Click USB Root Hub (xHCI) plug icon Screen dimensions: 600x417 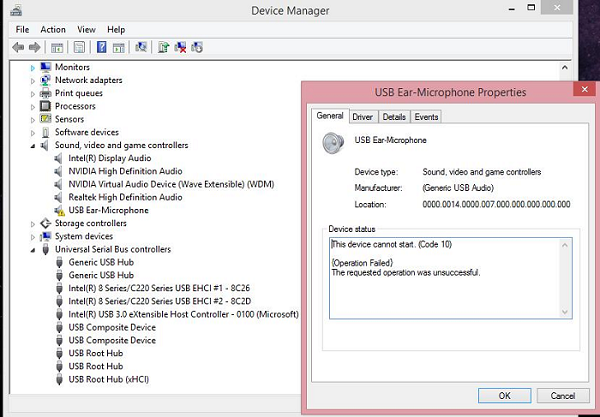pos(59,380)
